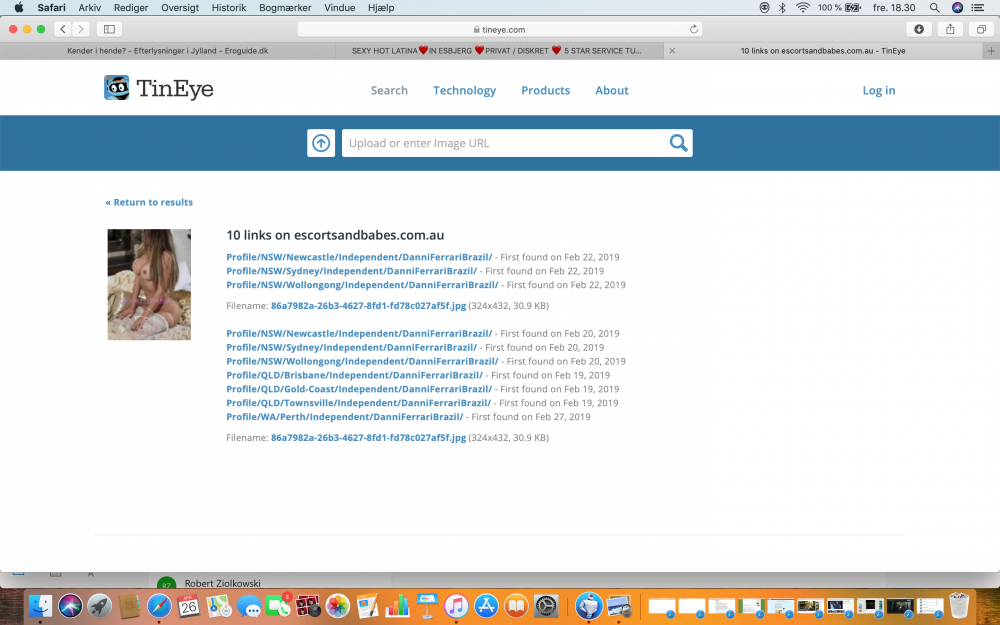Click the magnifying glass search button on TinEye

[x=678, y=143]
